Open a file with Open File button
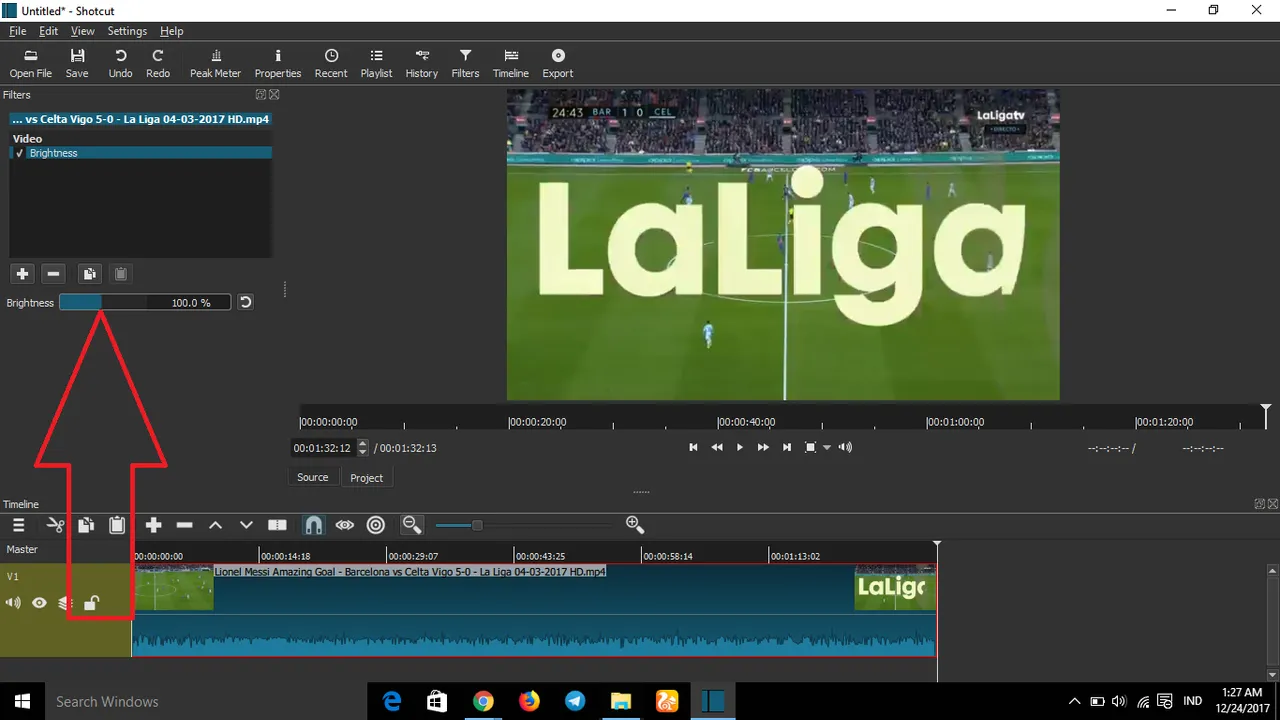This screenshot has width=1280, height=720. [x=30, y=64]
